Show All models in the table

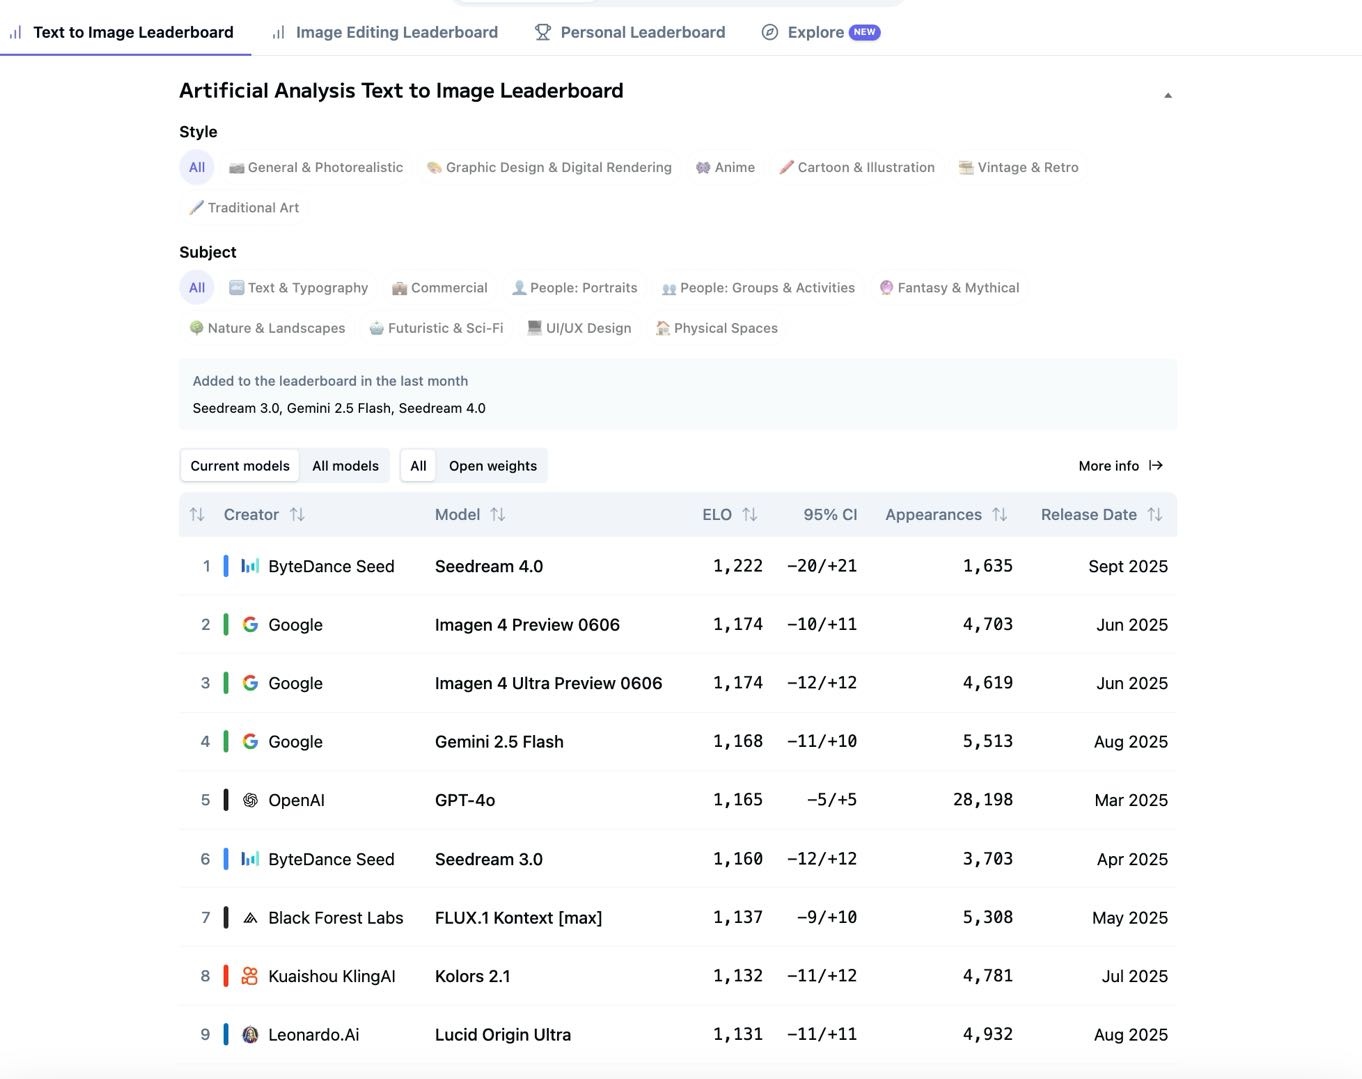click(x=345, y=466)
